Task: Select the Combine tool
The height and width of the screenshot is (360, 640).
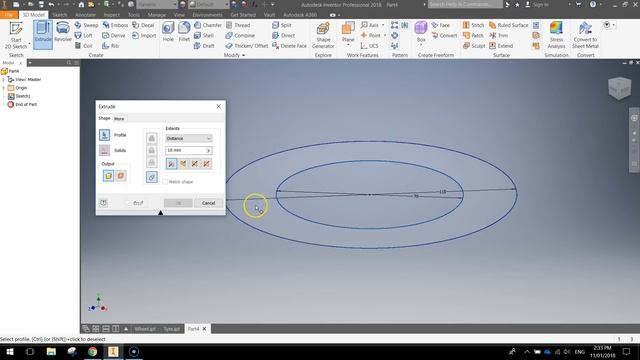Action: (240, 36)
